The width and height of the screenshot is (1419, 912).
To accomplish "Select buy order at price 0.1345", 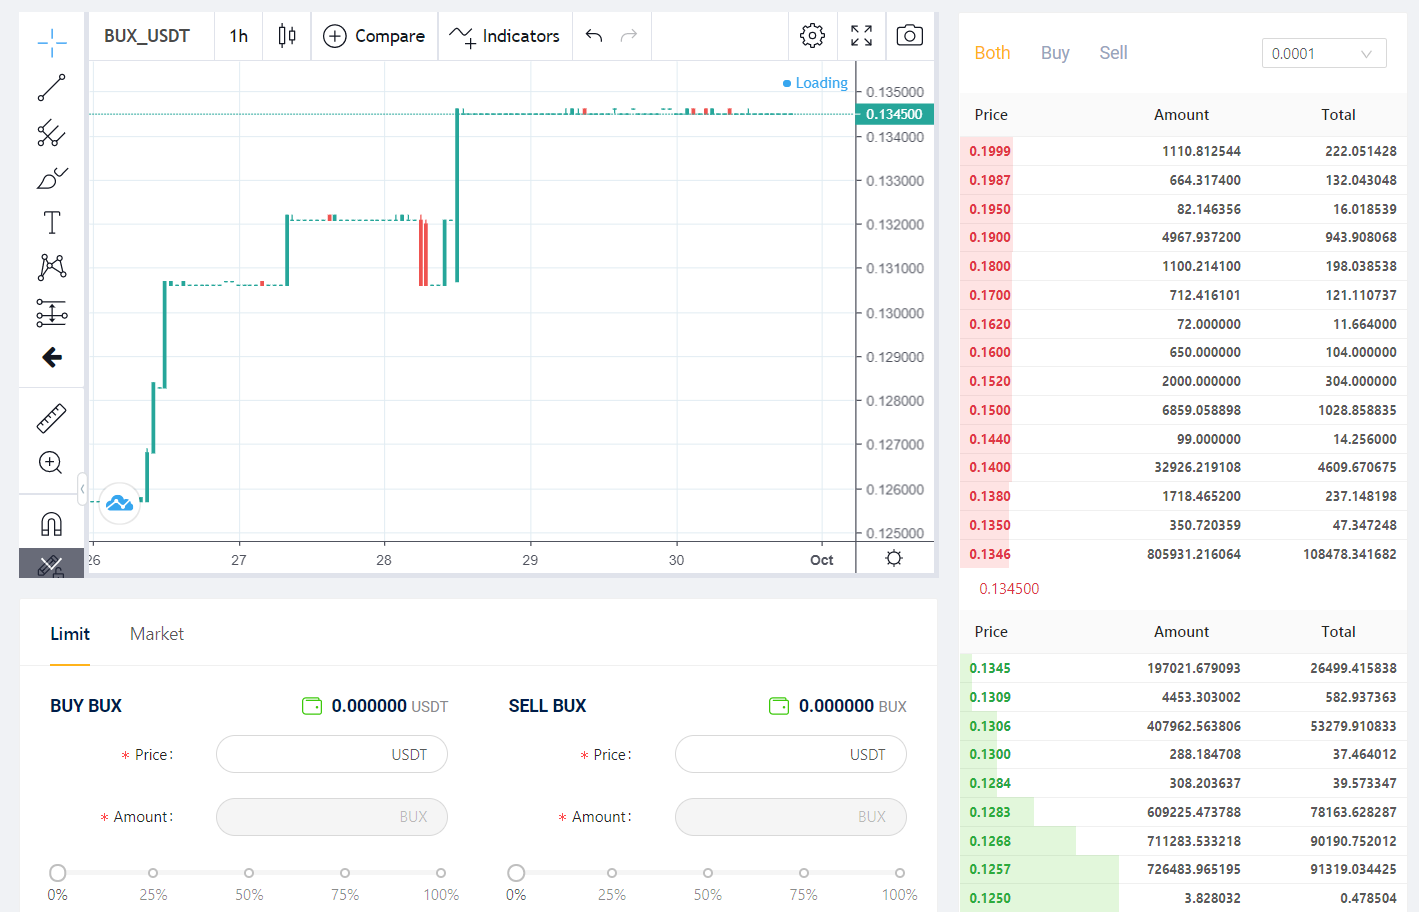I will pyautogui.click(x=1183, y=668).
